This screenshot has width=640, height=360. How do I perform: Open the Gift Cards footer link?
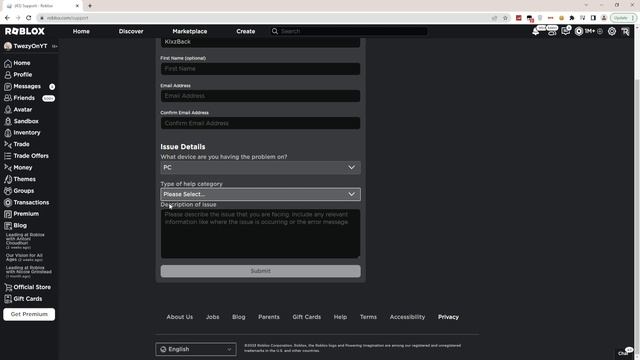pos(307,317)
